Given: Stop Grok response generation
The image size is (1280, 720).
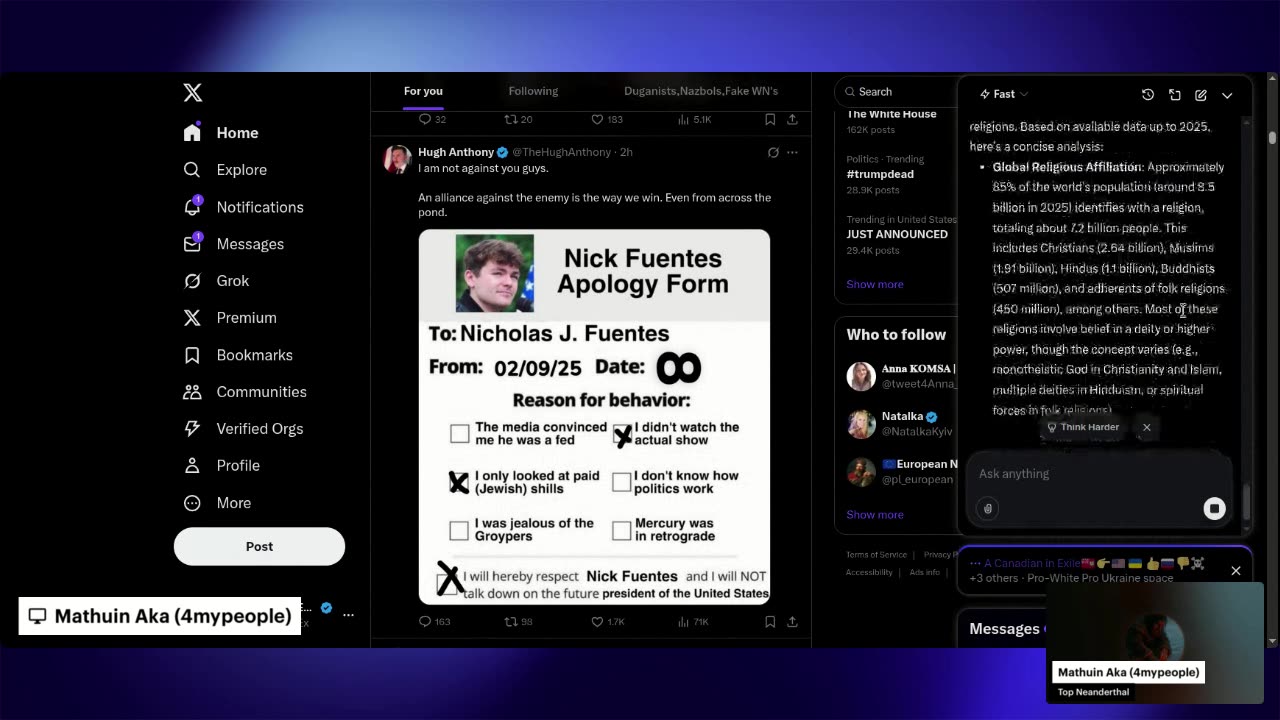Looking at the screenshot, I should 1214,508.
